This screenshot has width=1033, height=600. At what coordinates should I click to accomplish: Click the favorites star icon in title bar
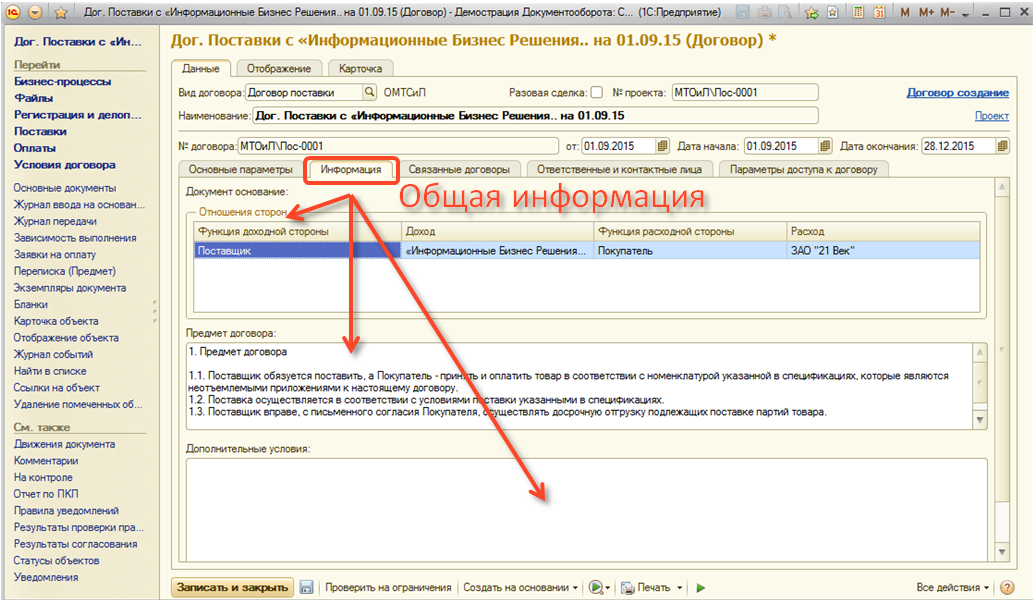pyautogui.click(x=811, y=12)
